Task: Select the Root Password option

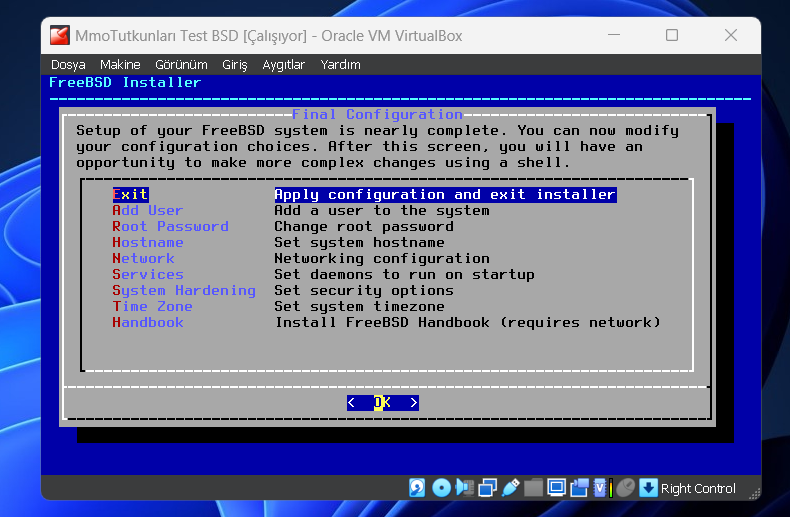Action: 170,226
